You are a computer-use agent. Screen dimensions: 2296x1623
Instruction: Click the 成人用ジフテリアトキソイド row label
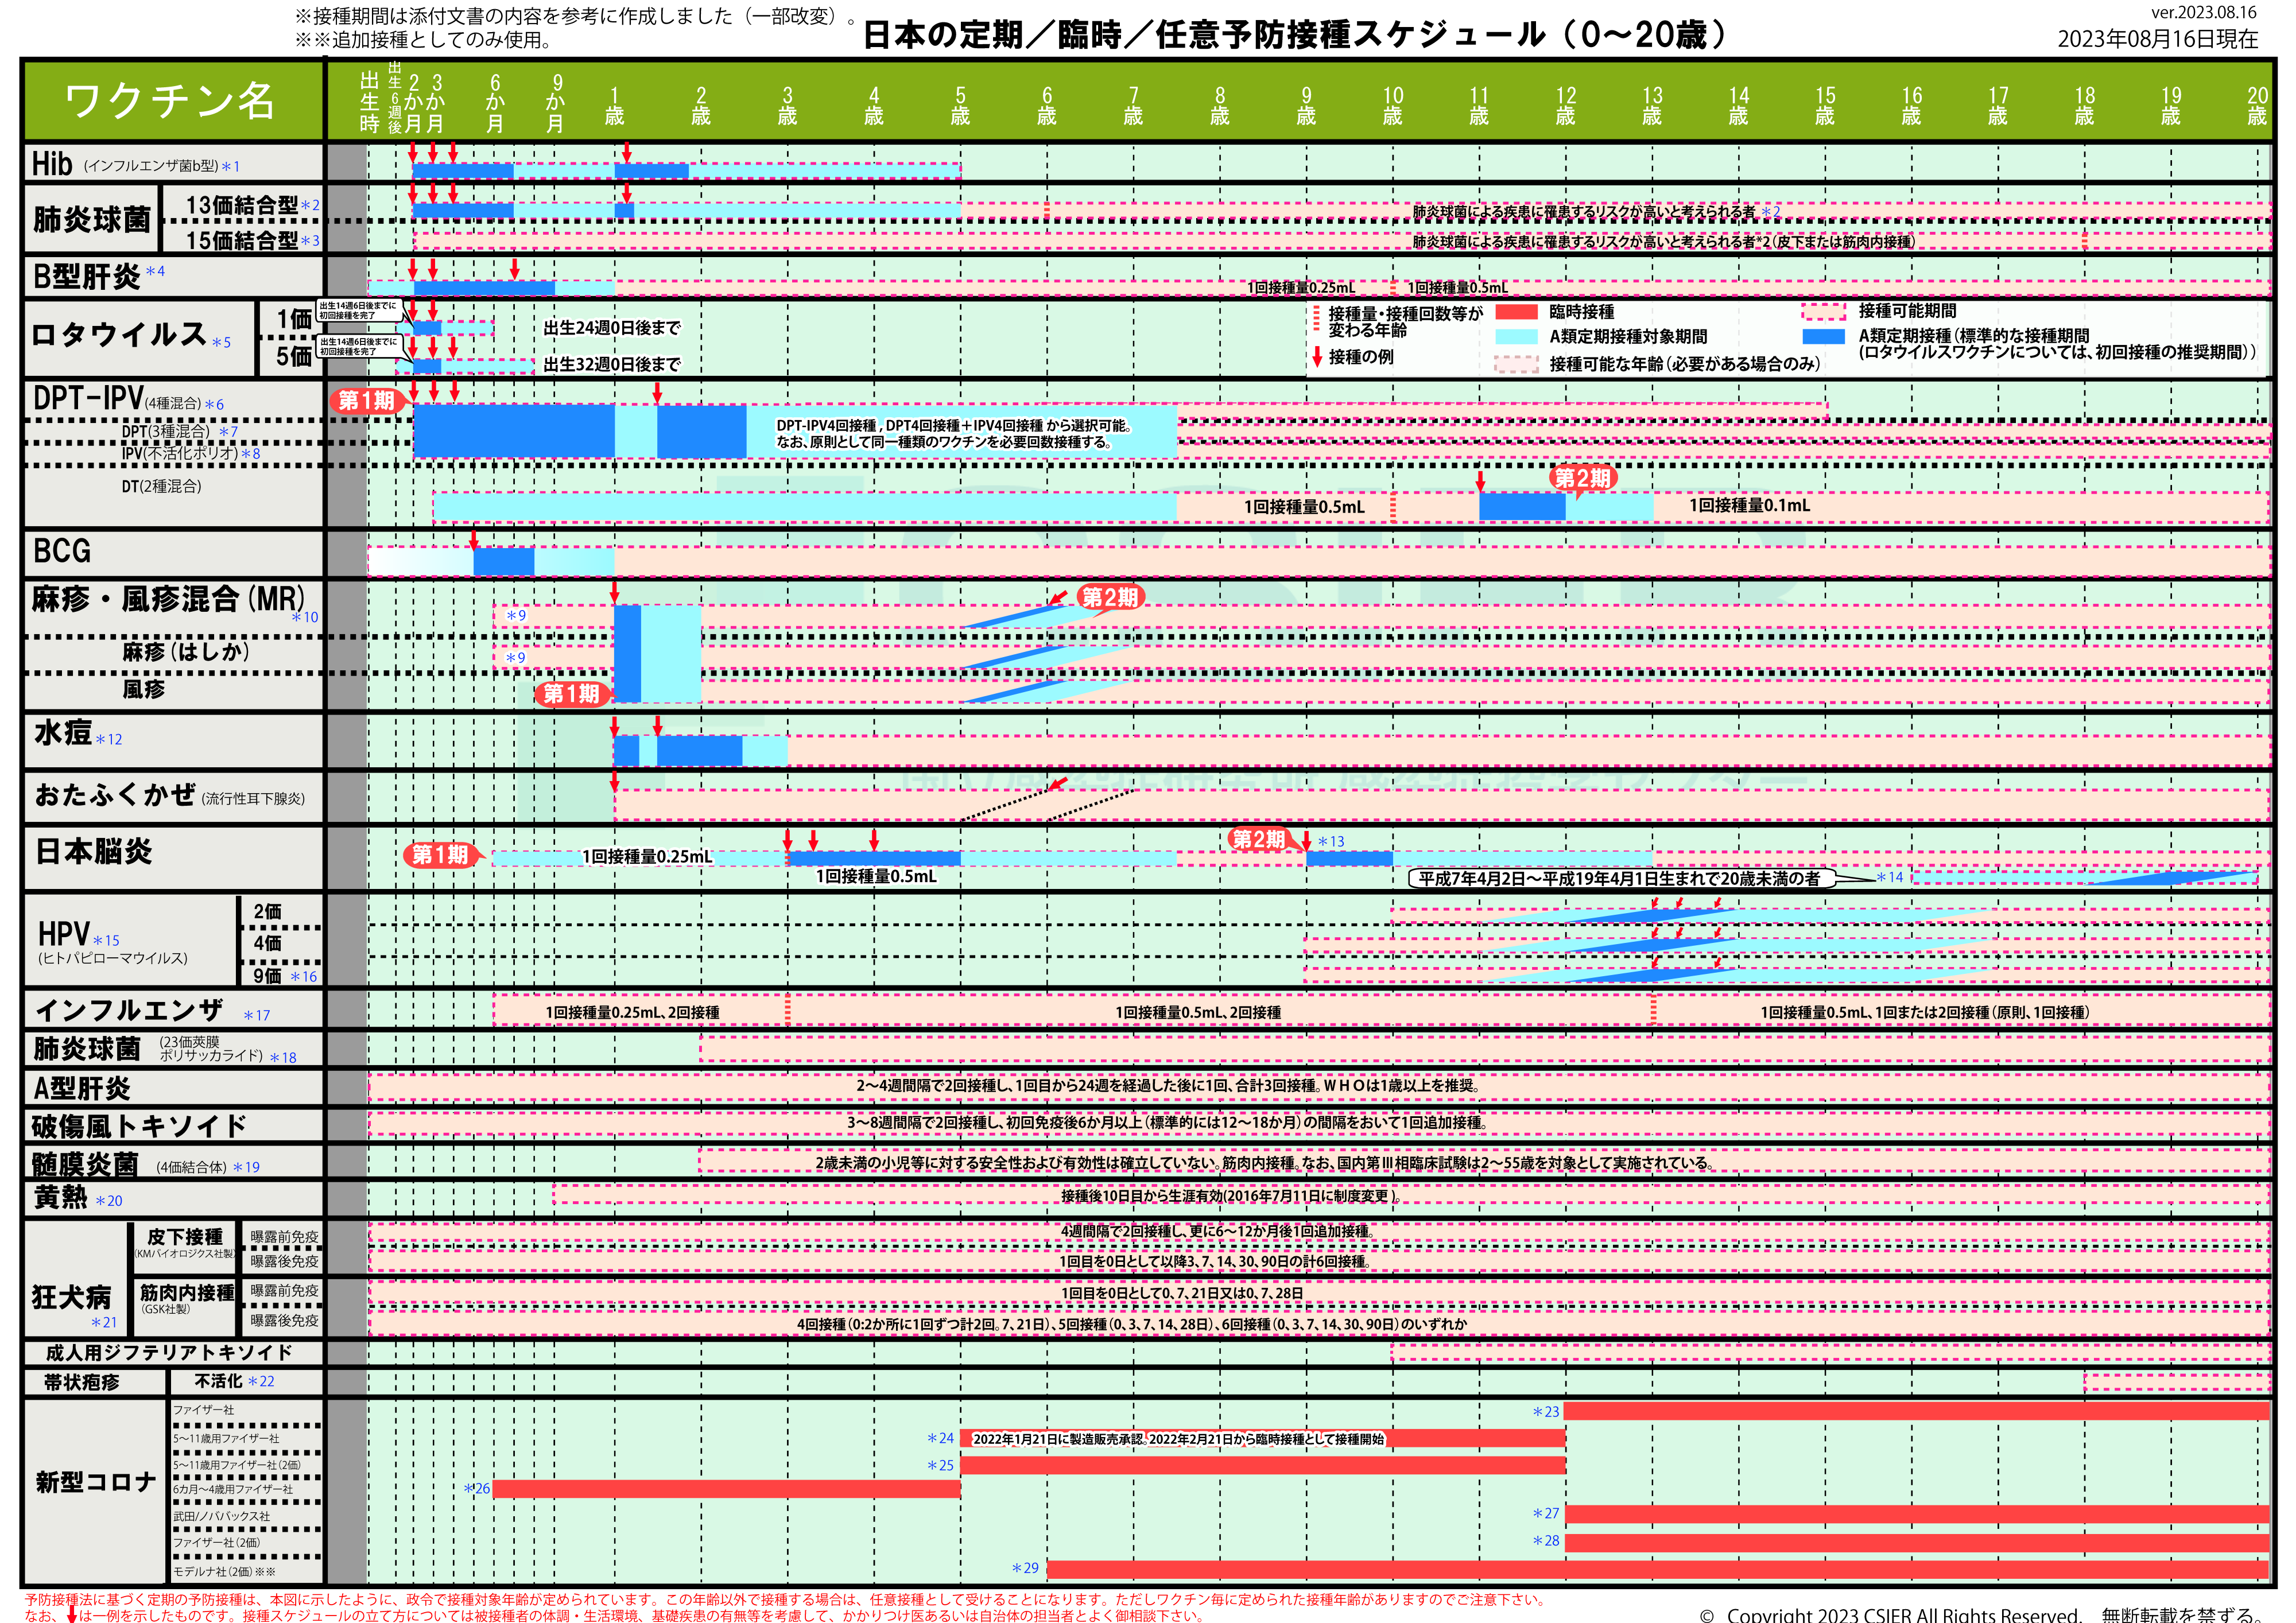pyautogui.click(x=169, y=1353)
